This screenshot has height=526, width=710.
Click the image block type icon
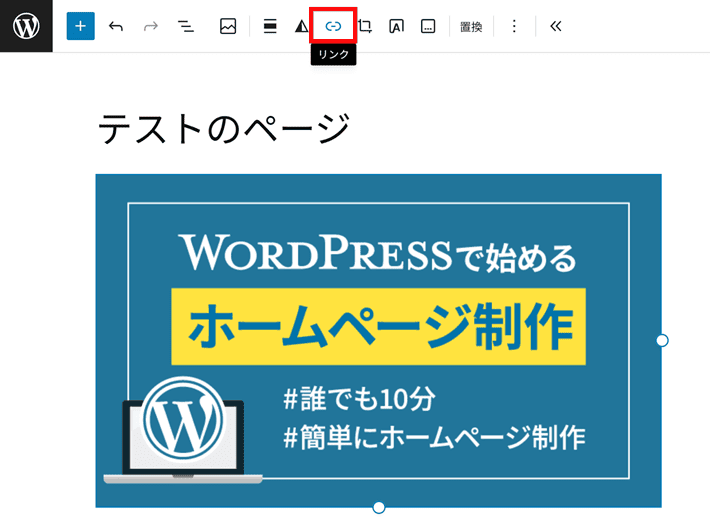pos(228,26)
